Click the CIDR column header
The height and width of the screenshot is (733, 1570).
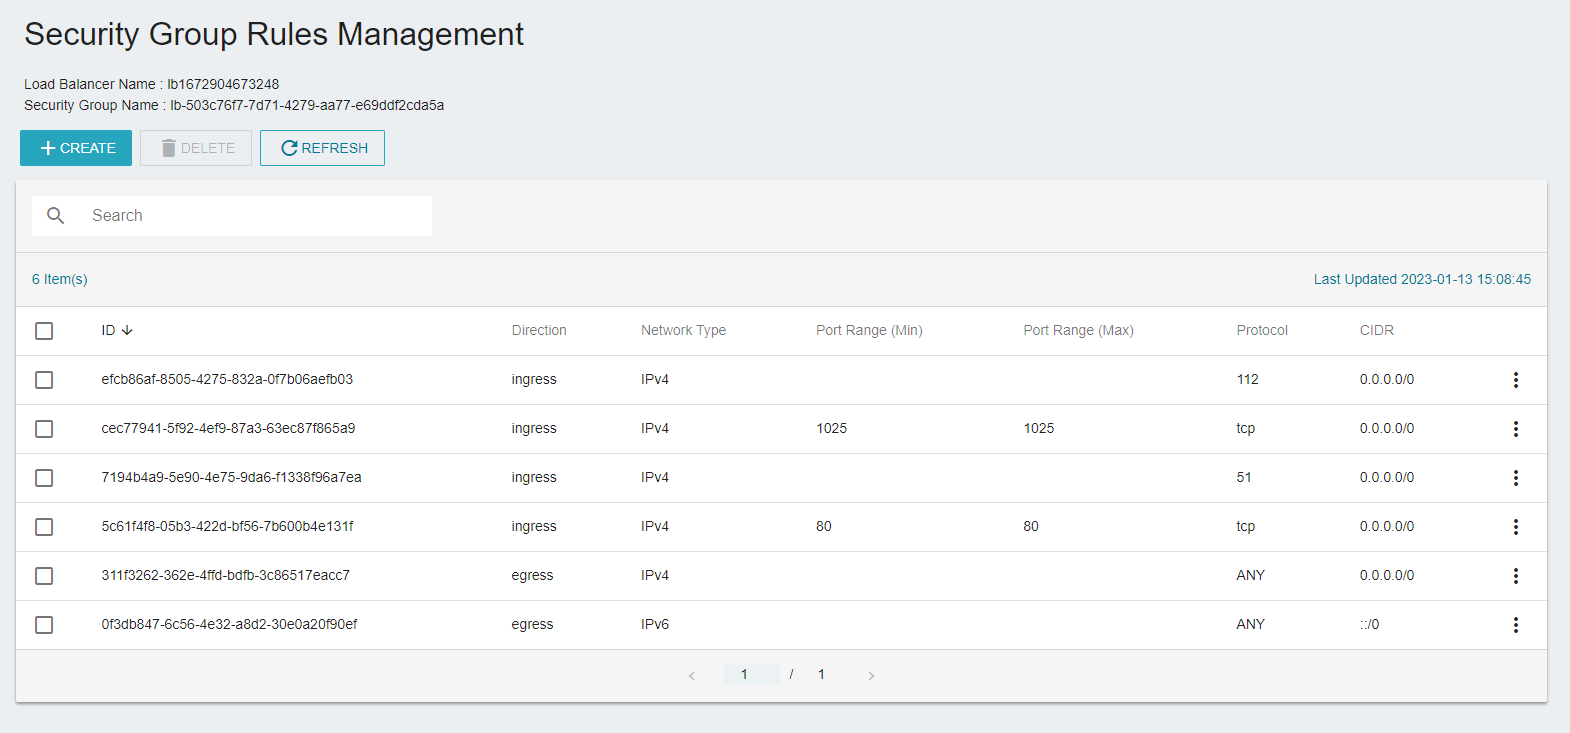tap(1376, 331)
